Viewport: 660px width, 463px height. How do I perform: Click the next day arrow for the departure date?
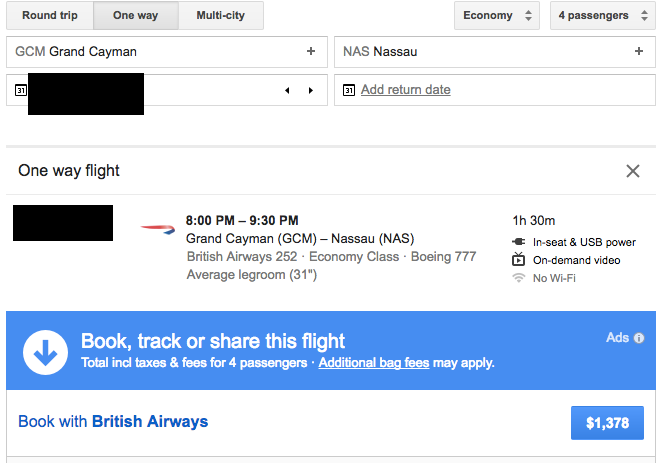pyautogui.click(x=310, y=90)
